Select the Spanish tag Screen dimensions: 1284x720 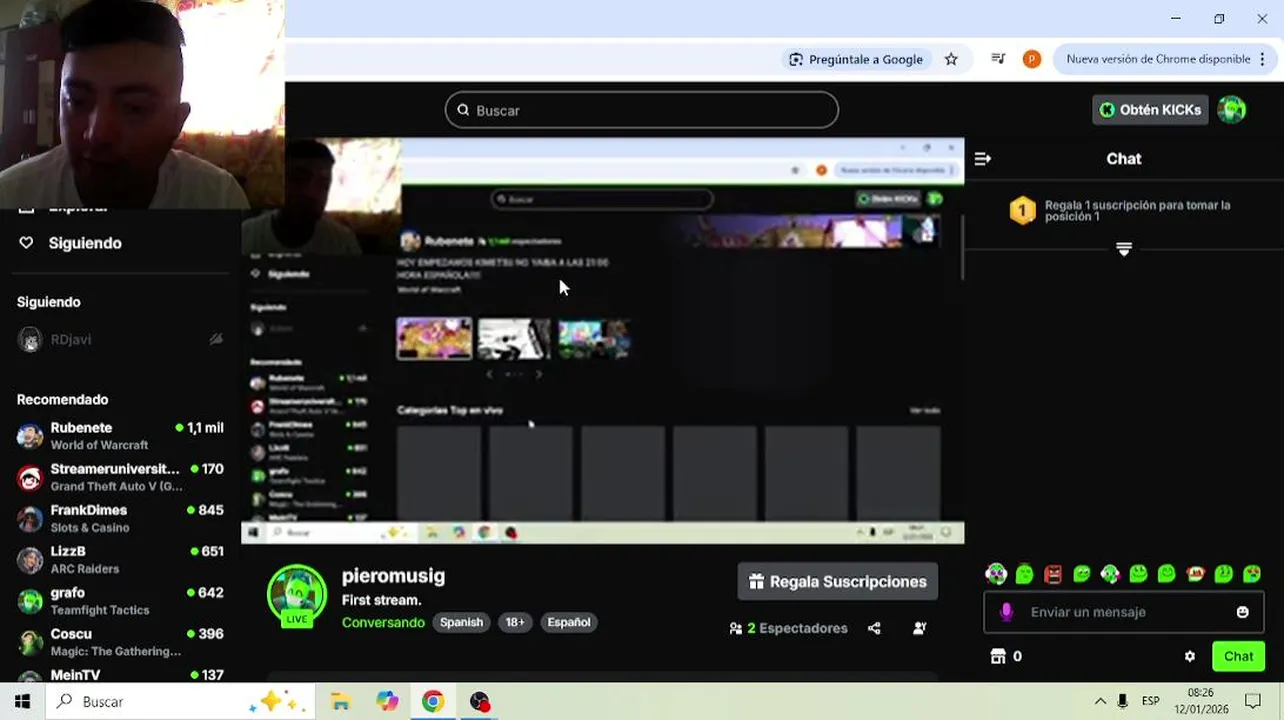pyautogui.click(x=461, y=622)
